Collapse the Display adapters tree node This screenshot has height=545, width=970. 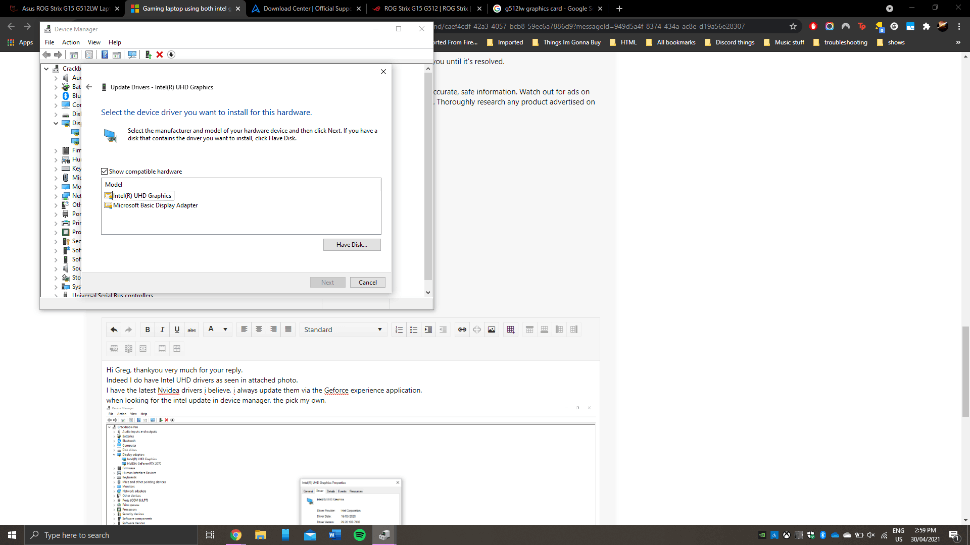(56, 123)
